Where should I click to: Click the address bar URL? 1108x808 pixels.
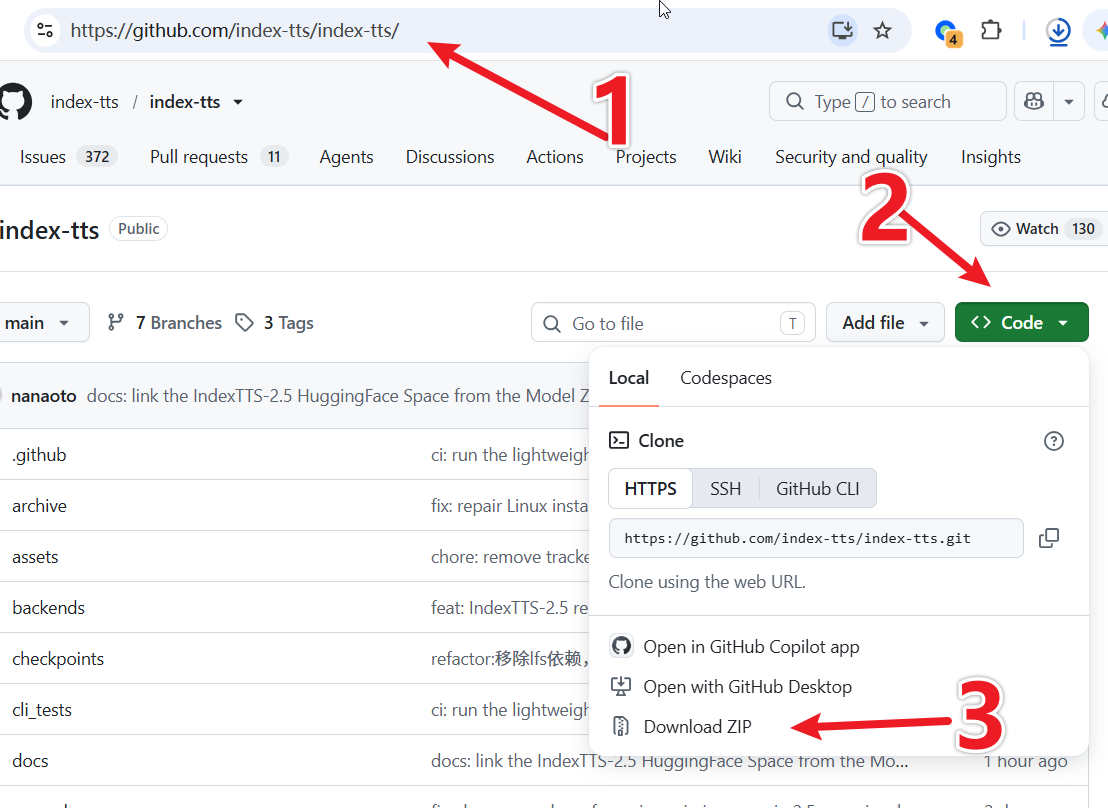point(235,30)
